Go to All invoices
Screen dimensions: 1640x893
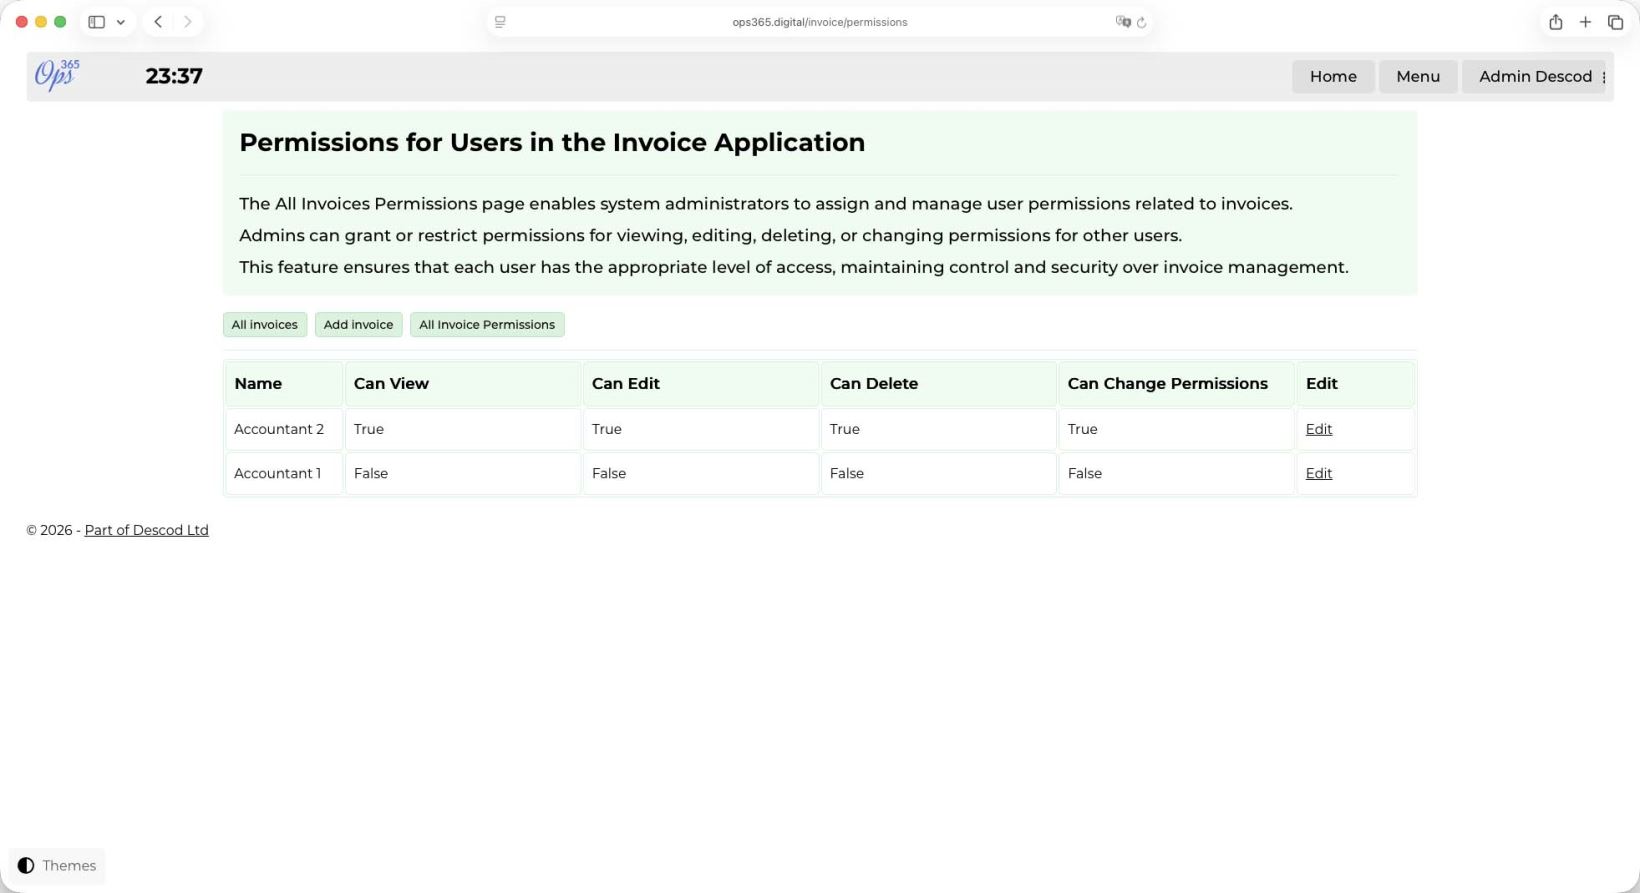pyautogui.click(x=265, y=325)
